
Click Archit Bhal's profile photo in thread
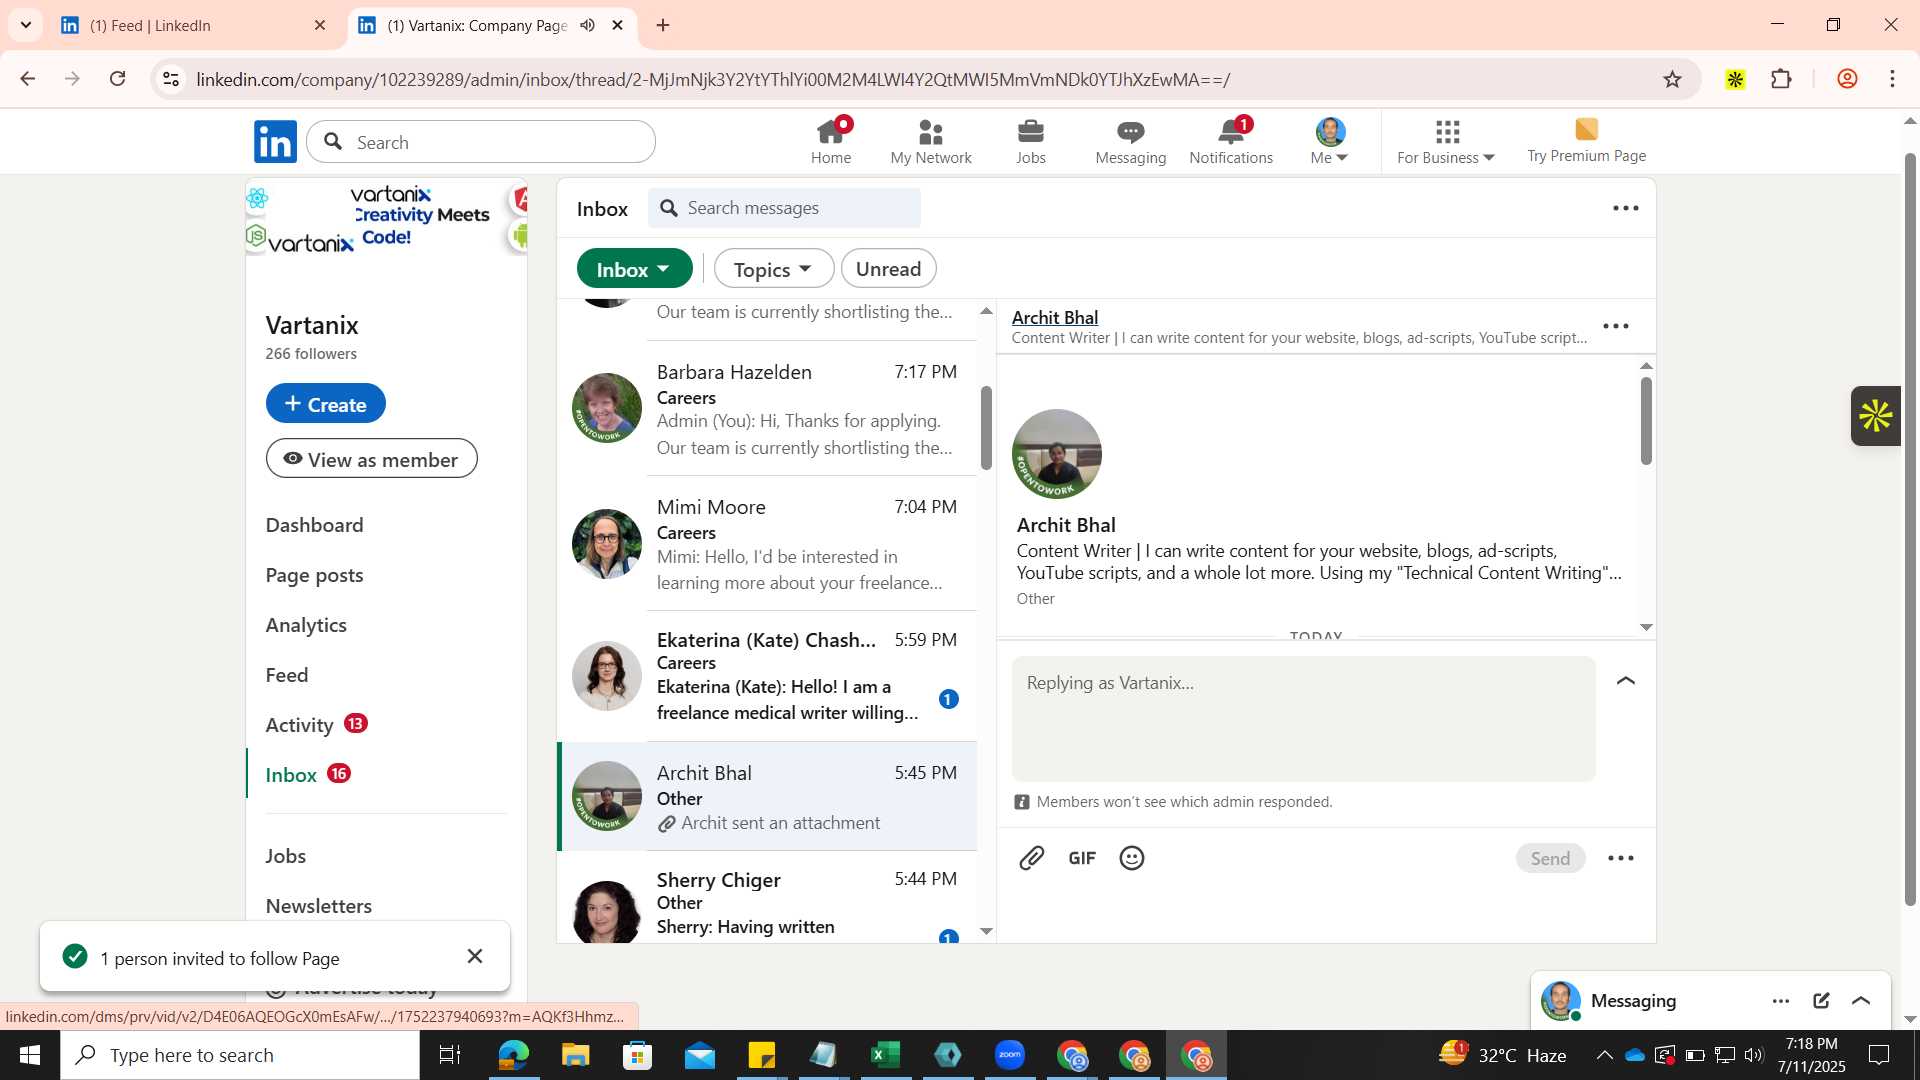1056,453
